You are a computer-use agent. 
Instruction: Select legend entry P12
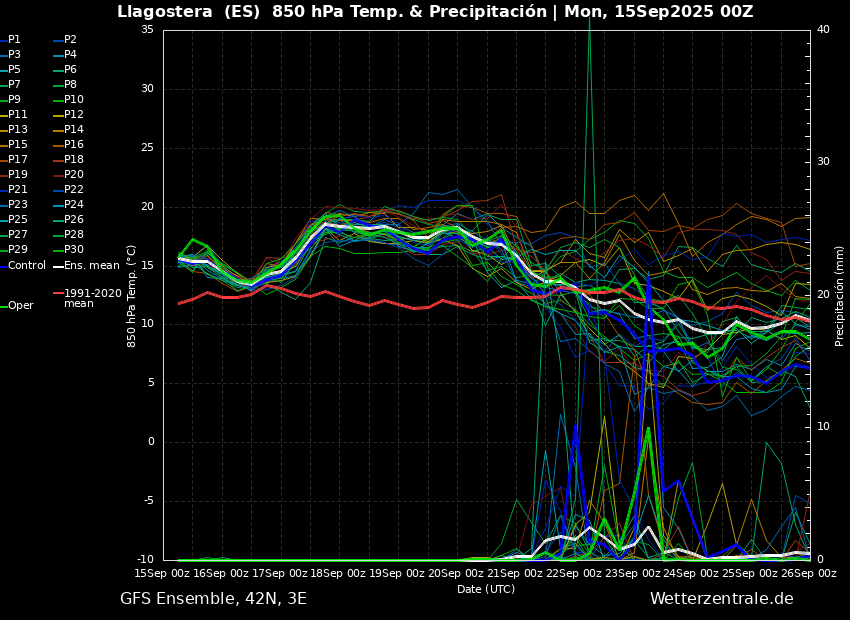coord(74,114)
